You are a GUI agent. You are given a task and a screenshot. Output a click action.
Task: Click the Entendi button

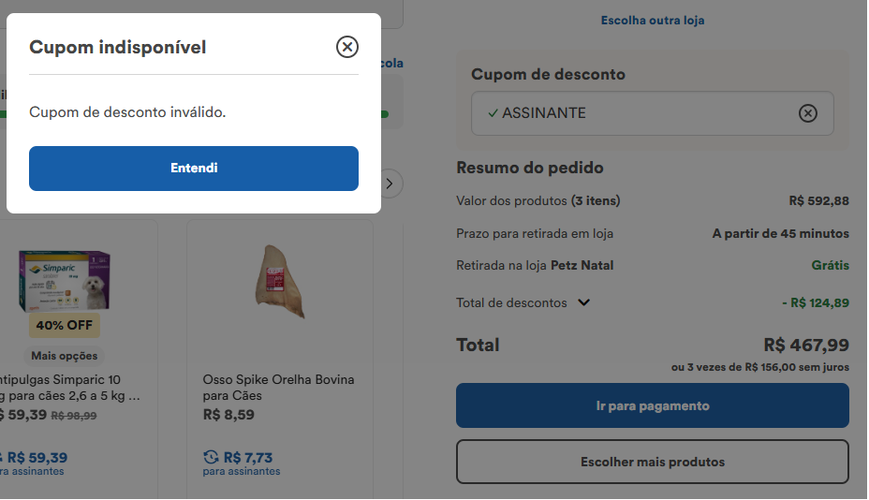coord(194,168)
